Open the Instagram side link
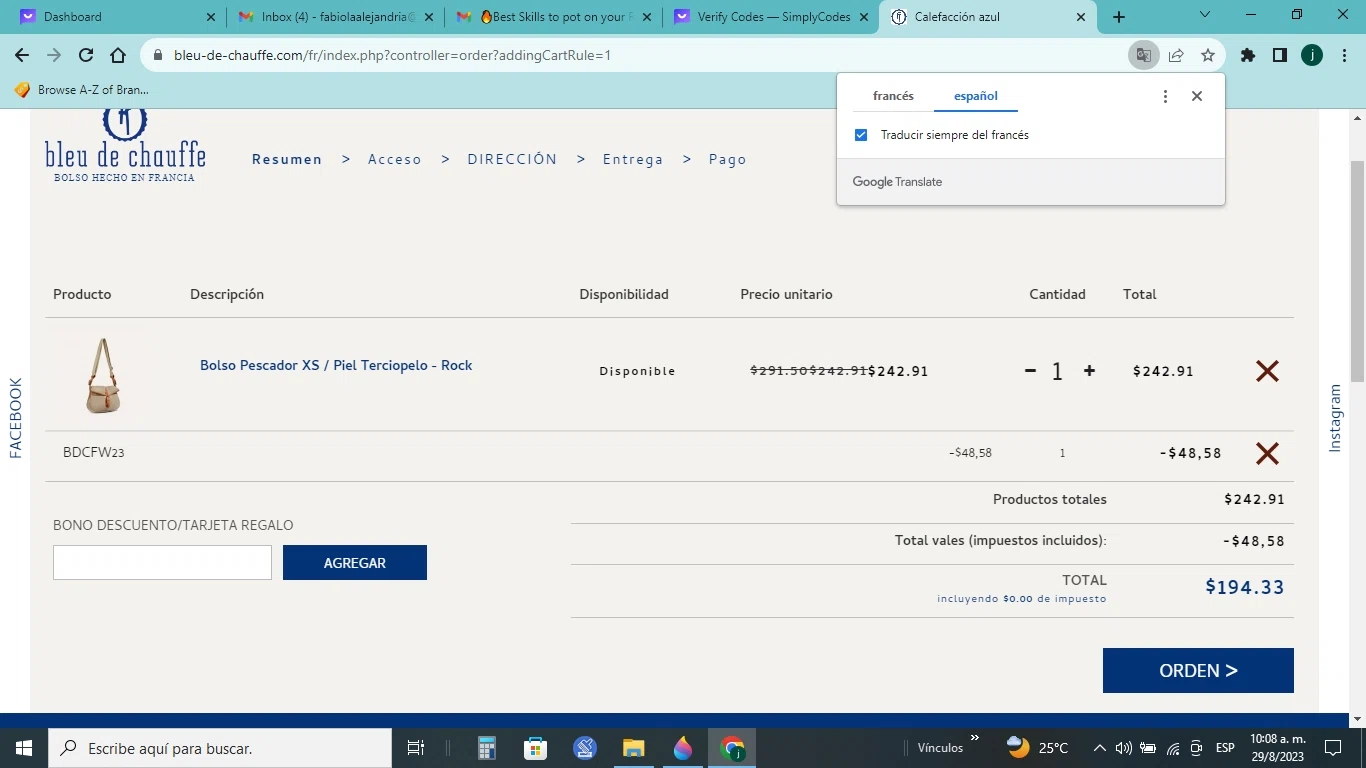 point(1335,418)
